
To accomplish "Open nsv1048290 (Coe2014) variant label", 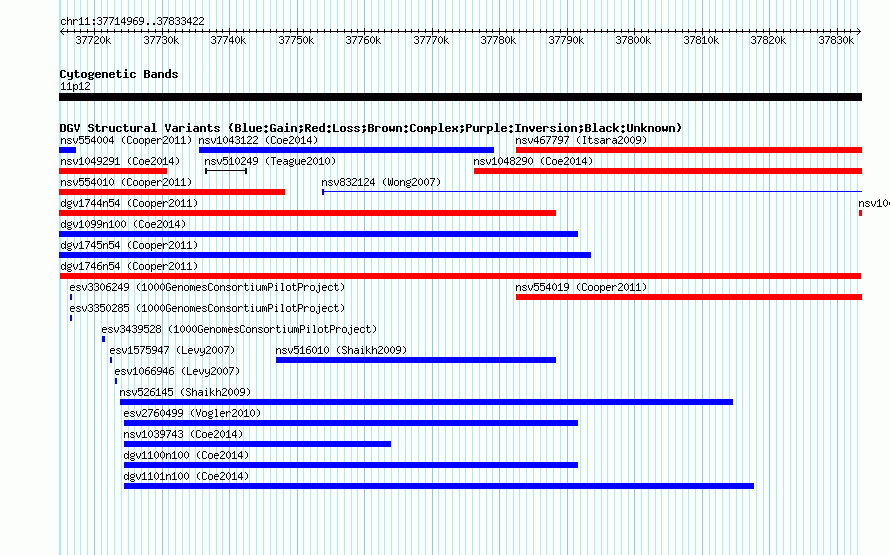I will click(x=533, y=161).
